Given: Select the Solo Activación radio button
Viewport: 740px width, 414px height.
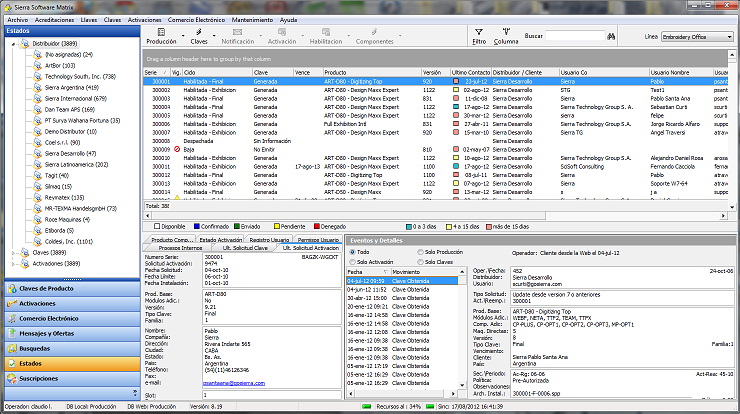Looking at the screenshot, I should [x=352, y=262].
